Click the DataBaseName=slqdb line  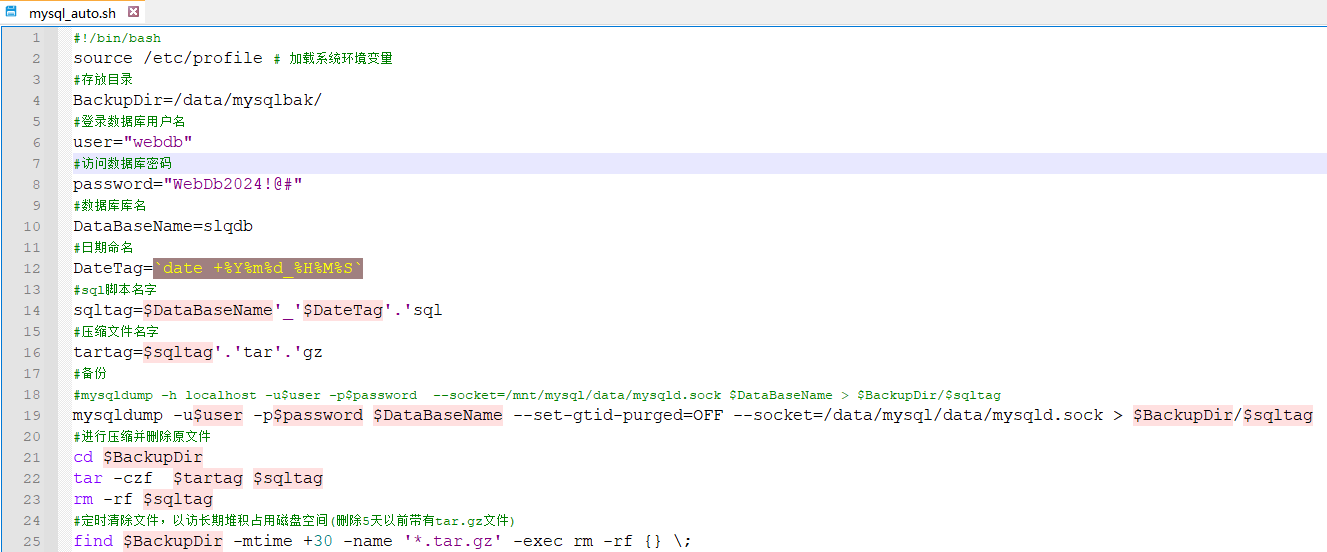[x=162, y=227]
